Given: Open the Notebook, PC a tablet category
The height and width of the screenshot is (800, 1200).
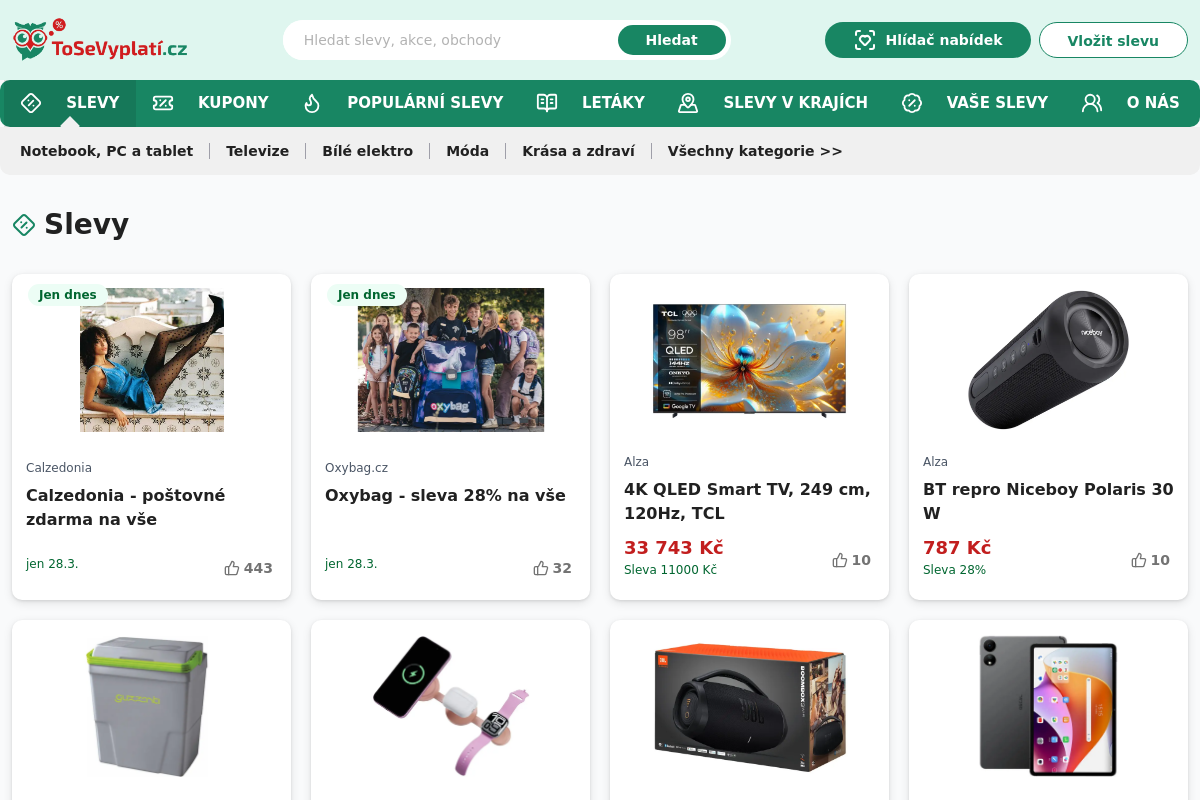Looking at the screenshot, I should point(106,151).
